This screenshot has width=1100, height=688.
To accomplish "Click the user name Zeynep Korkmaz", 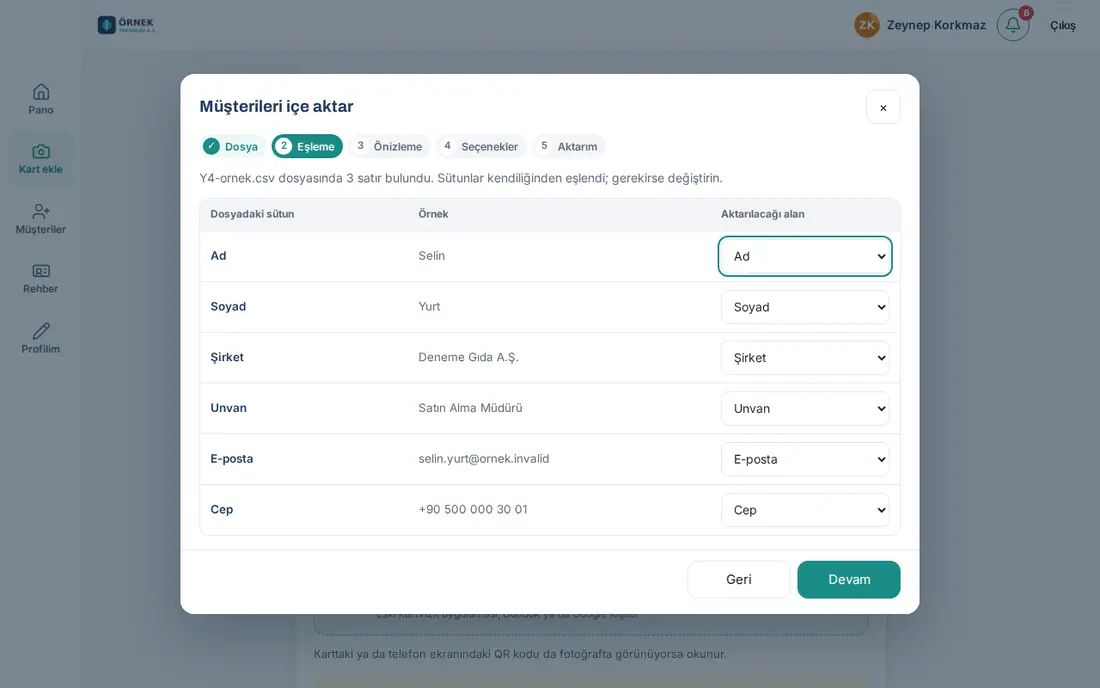I will point(936,25).
